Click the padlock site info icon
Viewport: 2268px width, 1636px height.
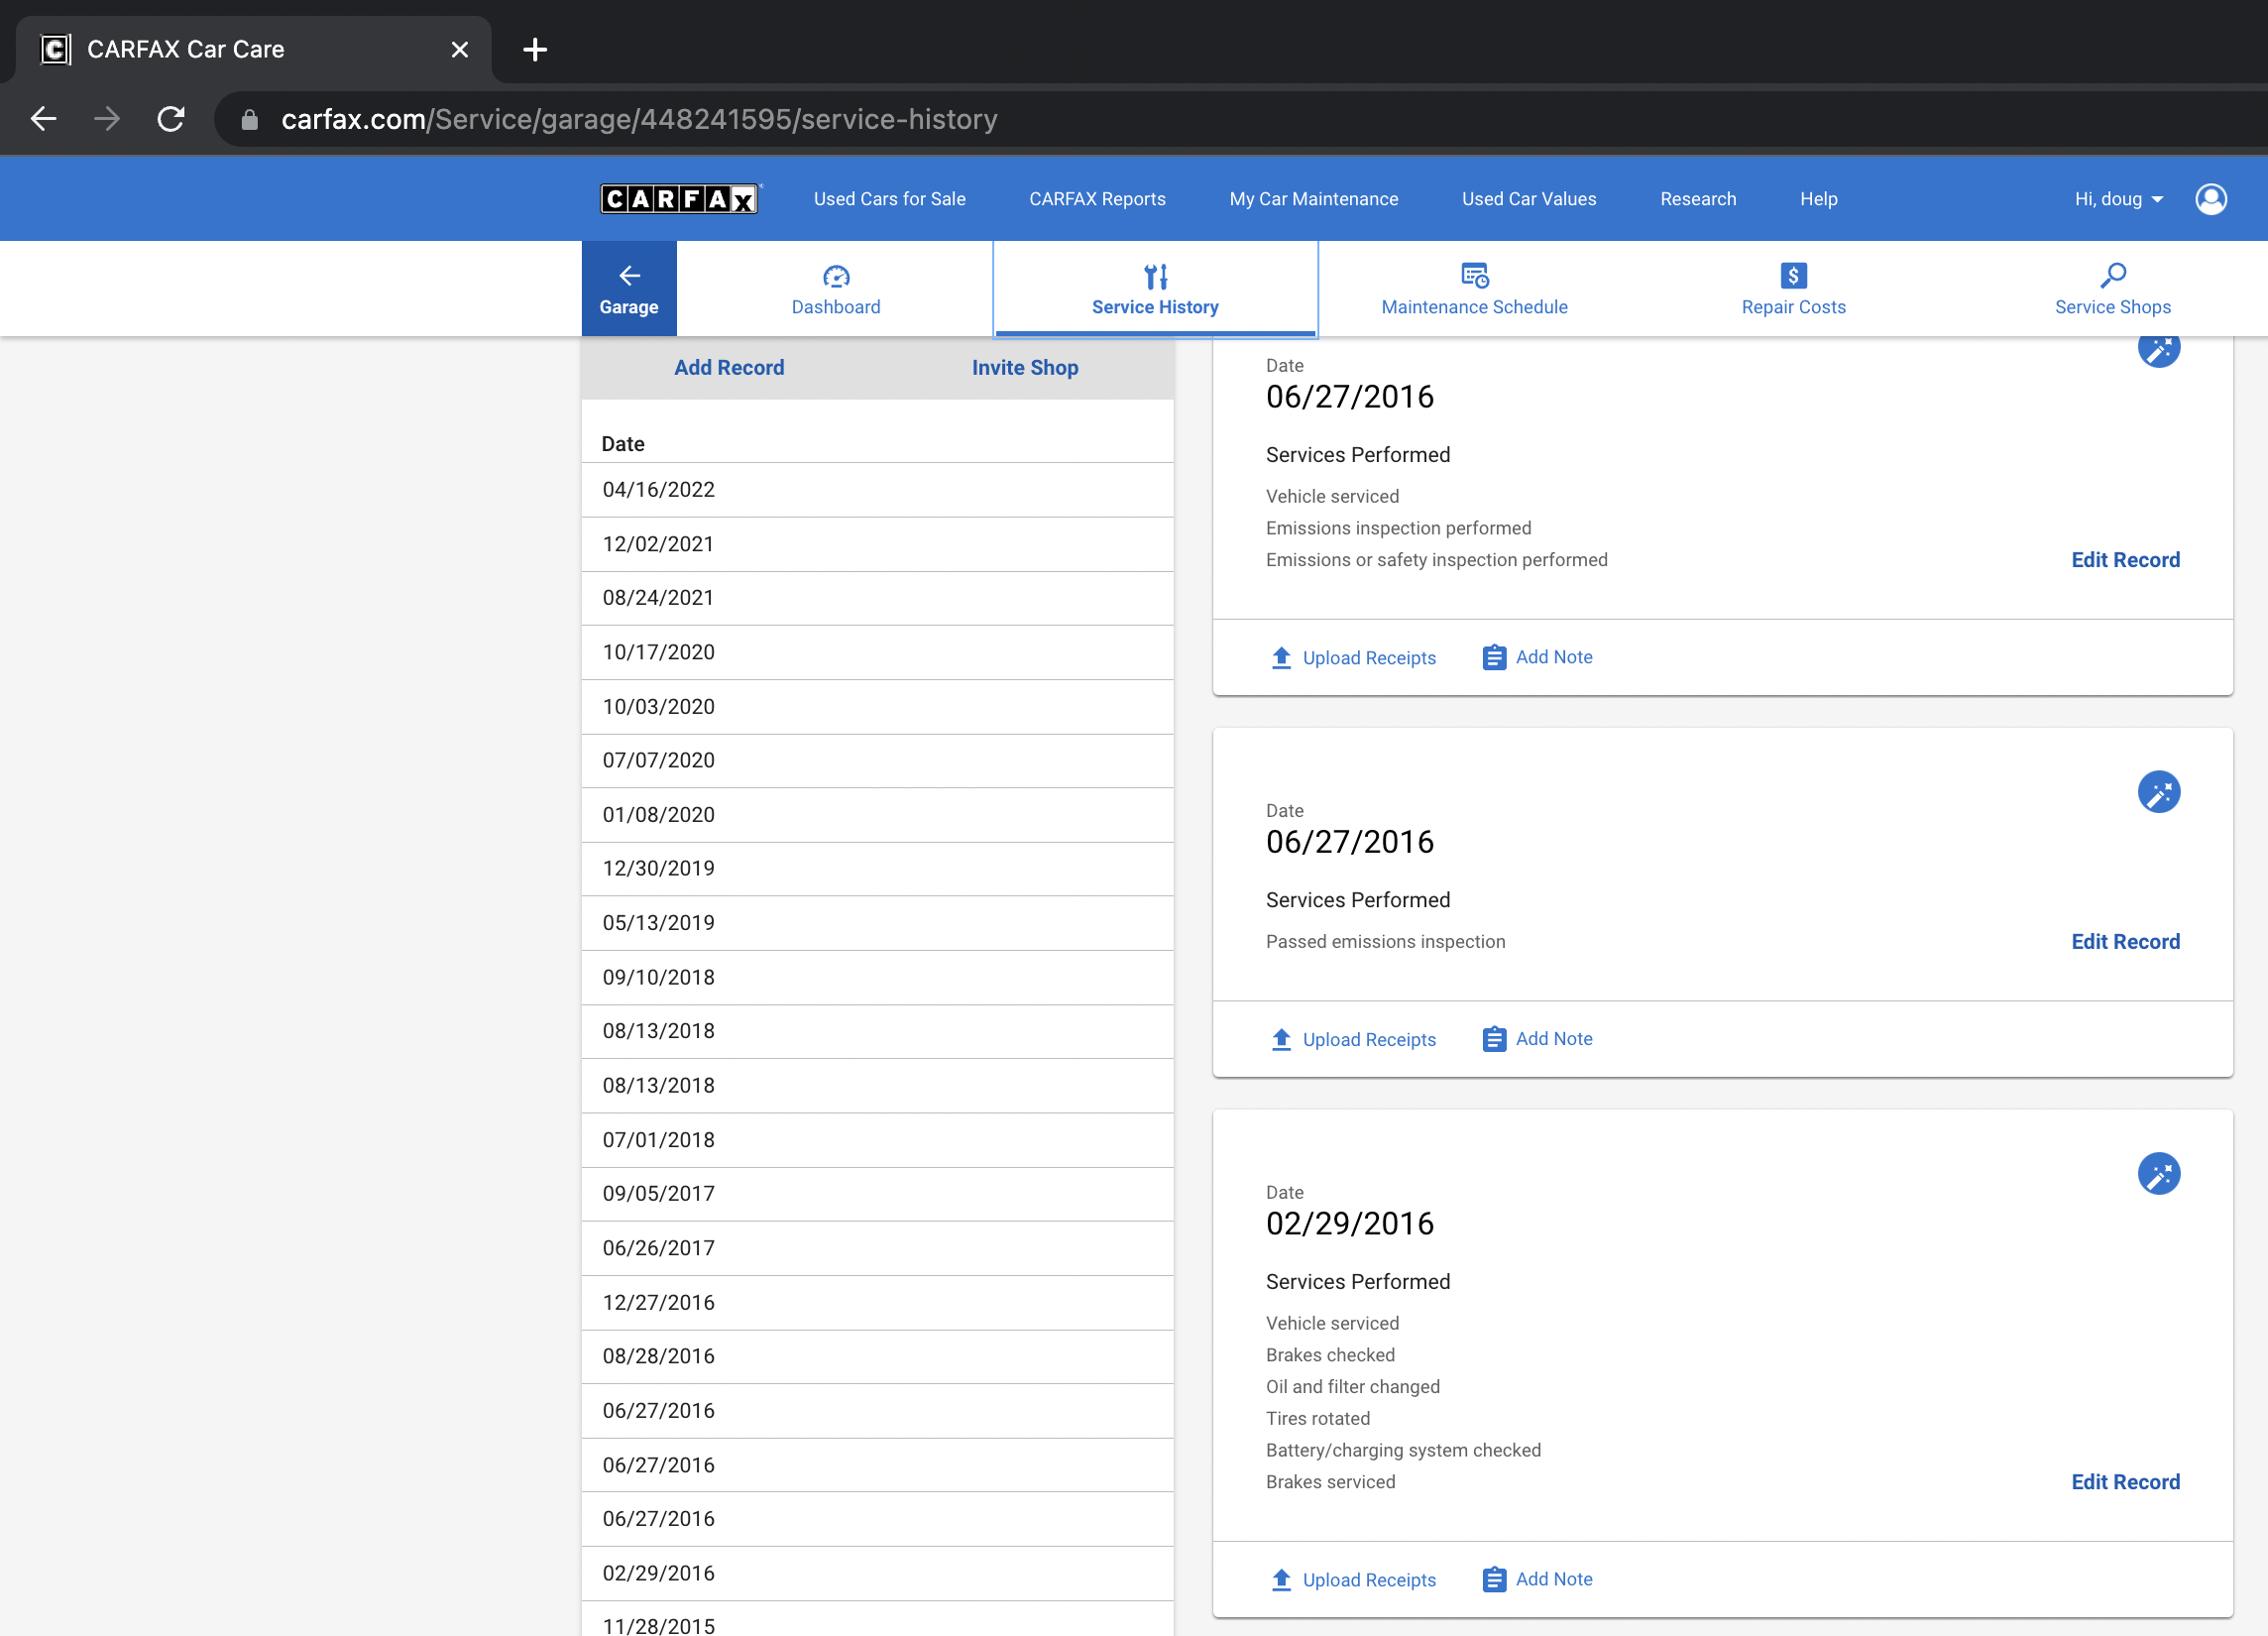pos(250,120)
